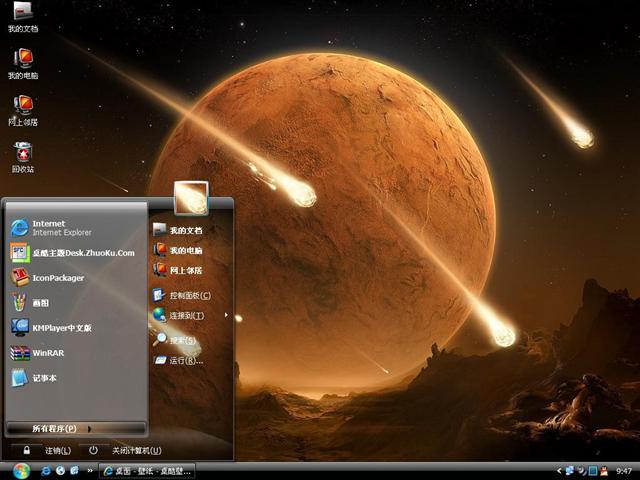Expand the 连接到(T) submenu
Screen dimensions: 640x480
point(191,316)
